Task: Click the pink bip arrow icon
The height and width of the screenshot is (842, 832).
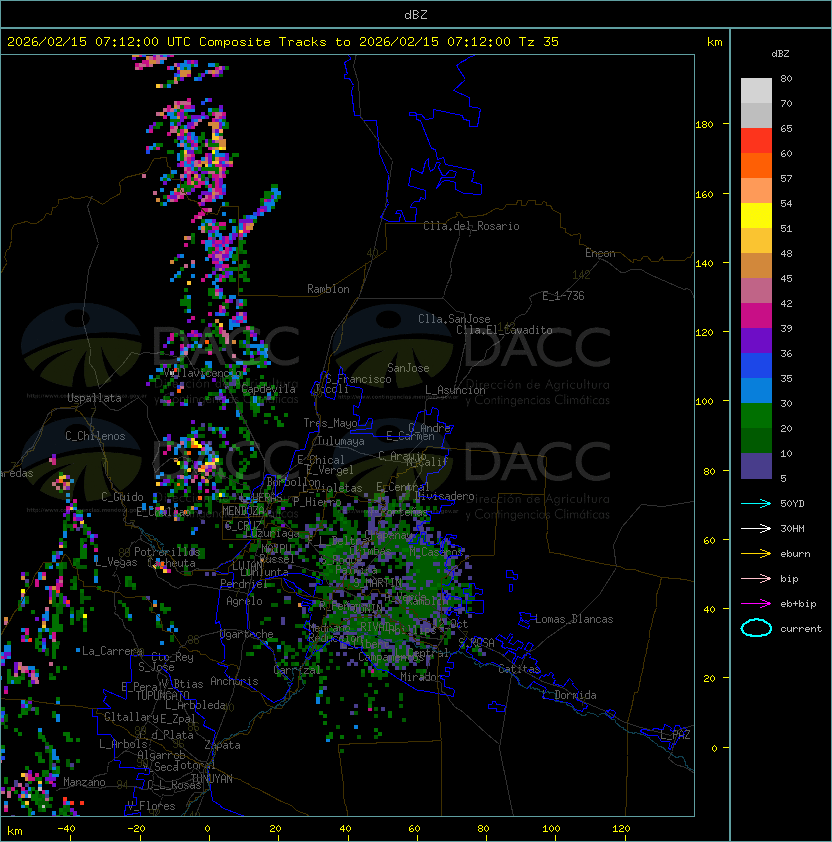Action: (756, 579)
